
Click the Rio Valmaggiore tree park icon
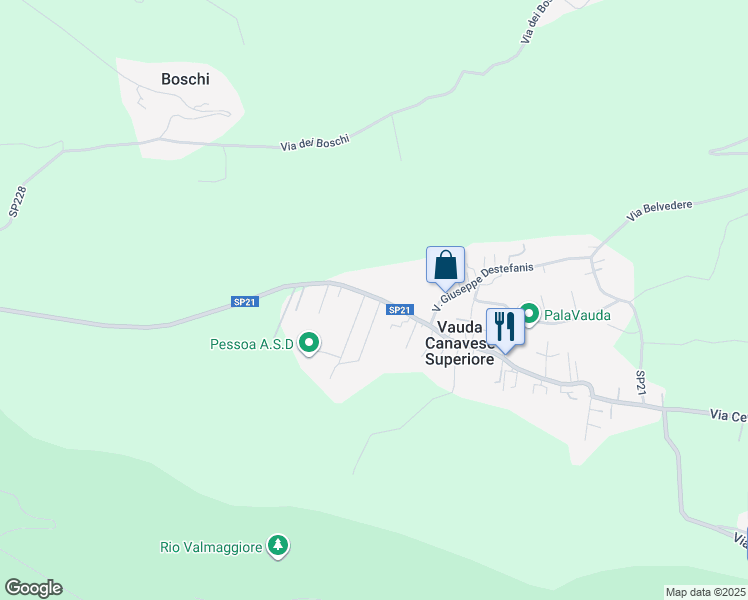tap(278, 547)
